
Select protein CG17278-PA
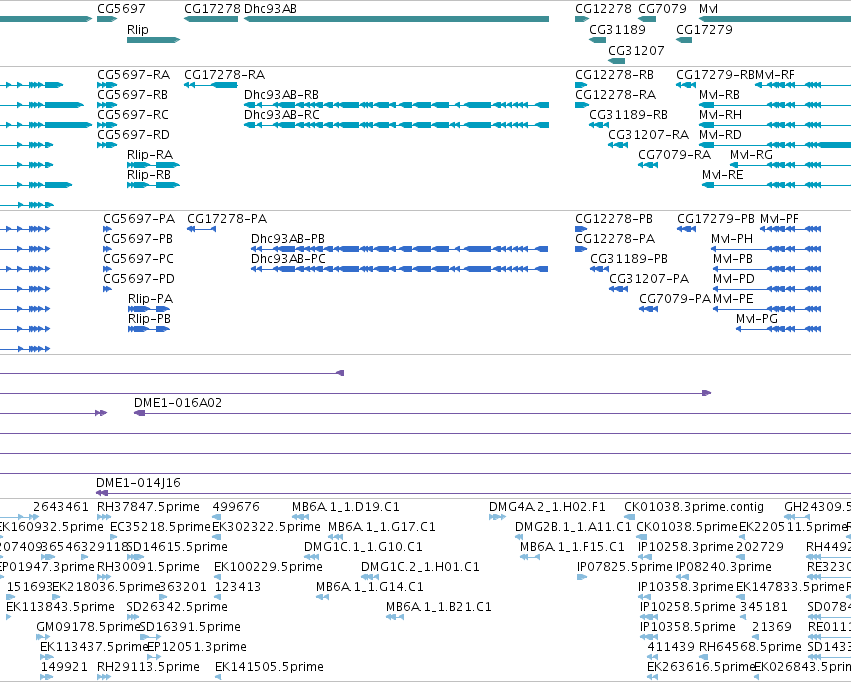tap(201, 229)
